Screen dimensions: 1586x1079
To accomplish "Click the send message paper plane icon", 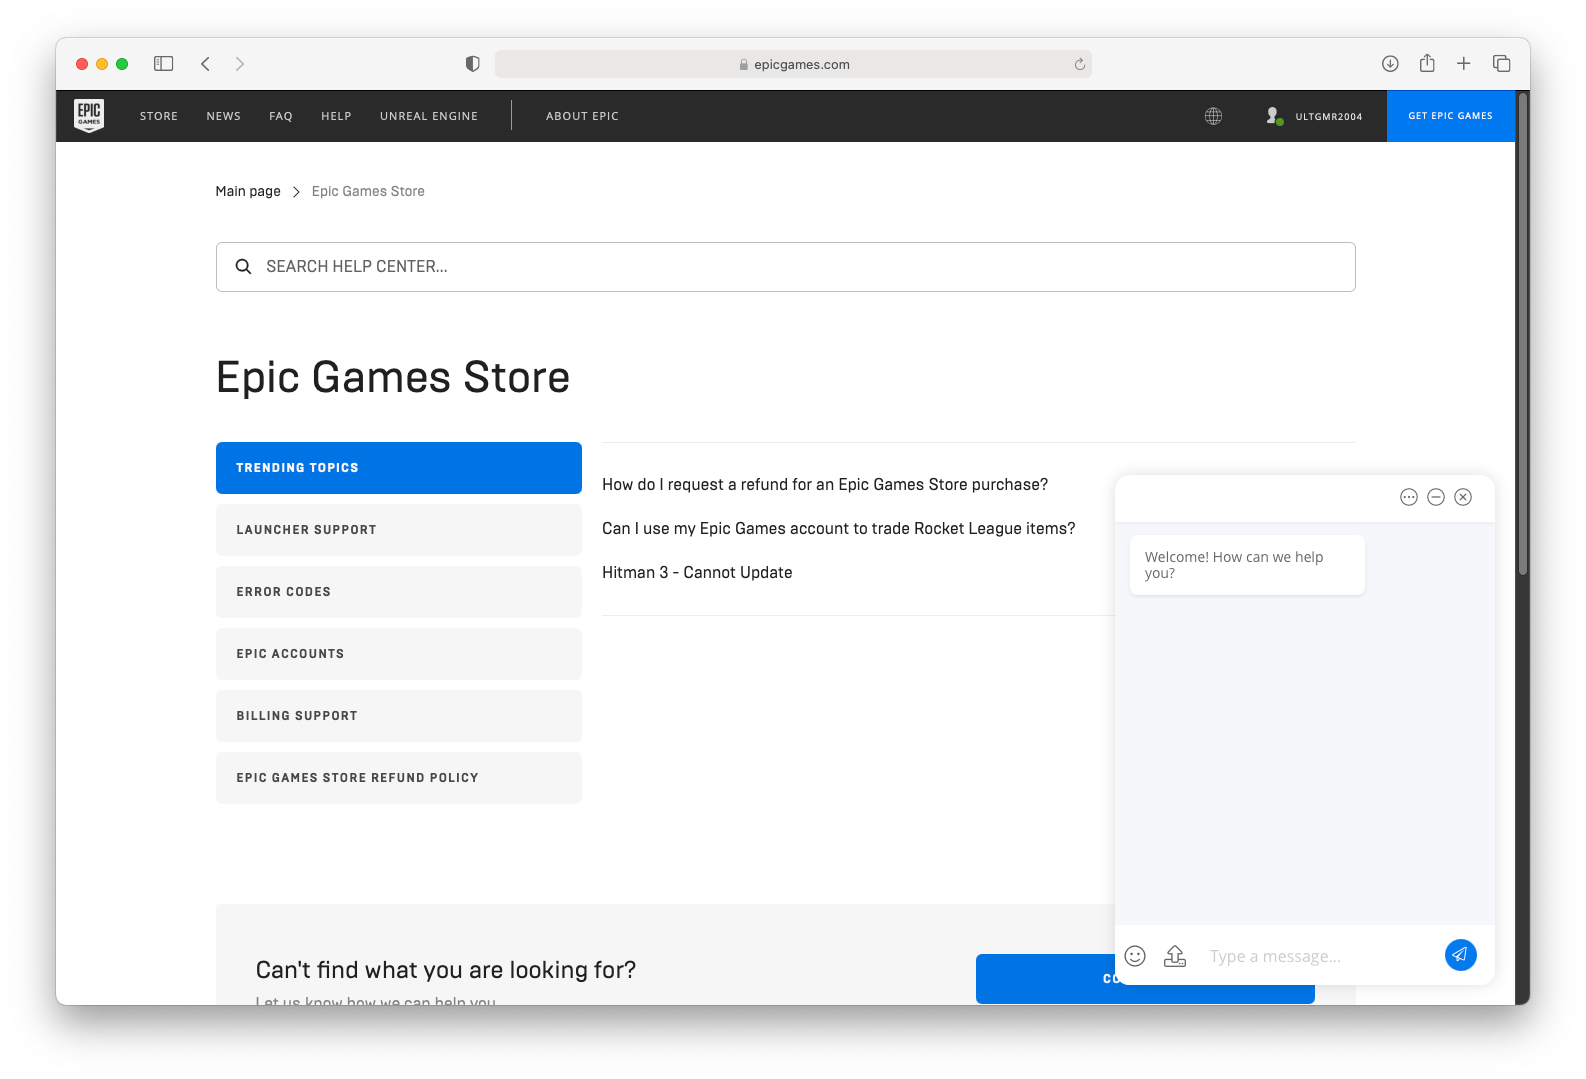I will click(1460, 955).
